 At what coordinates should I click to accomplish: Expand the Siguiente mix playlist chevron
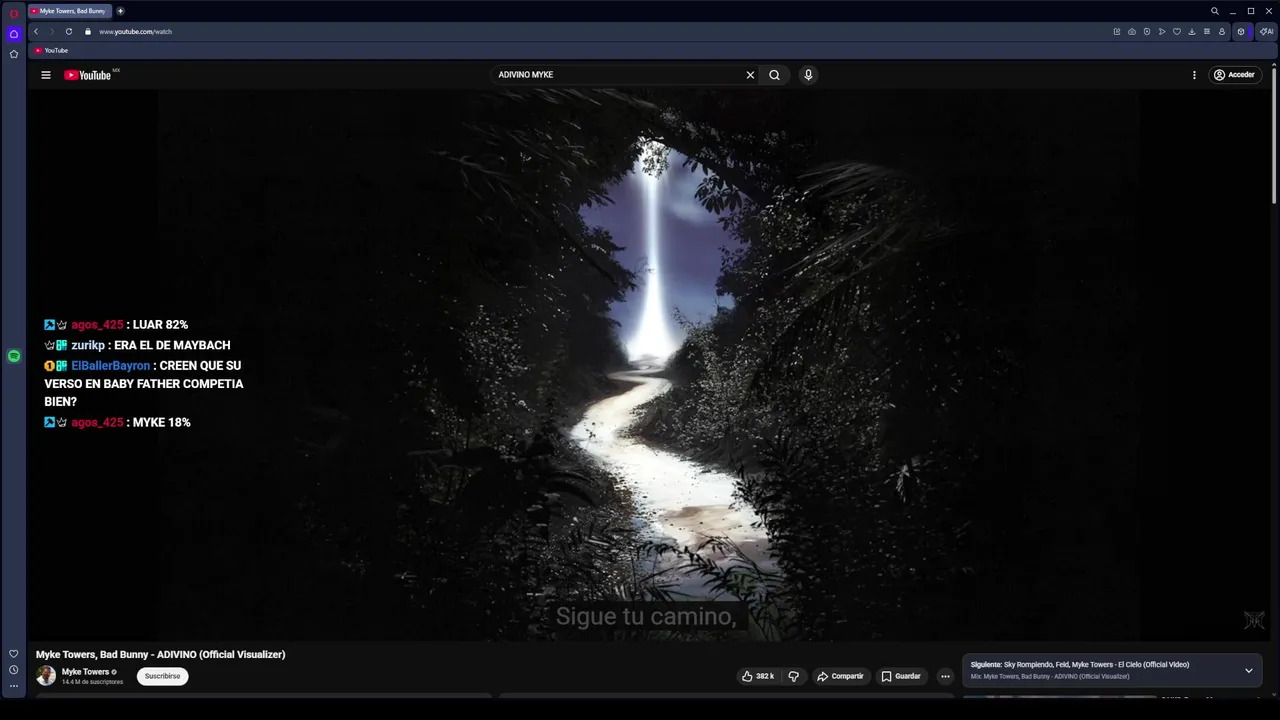coord(1248,670)
